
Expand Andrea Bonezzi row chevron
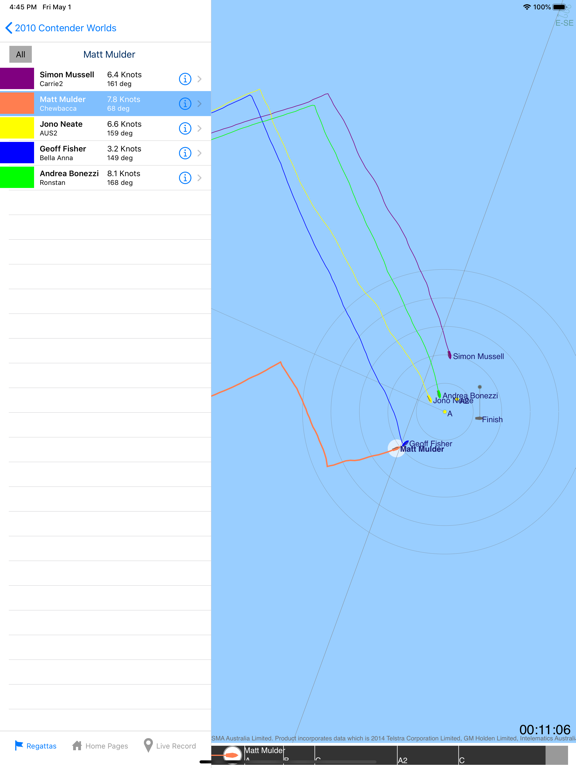tap(199, 178)
